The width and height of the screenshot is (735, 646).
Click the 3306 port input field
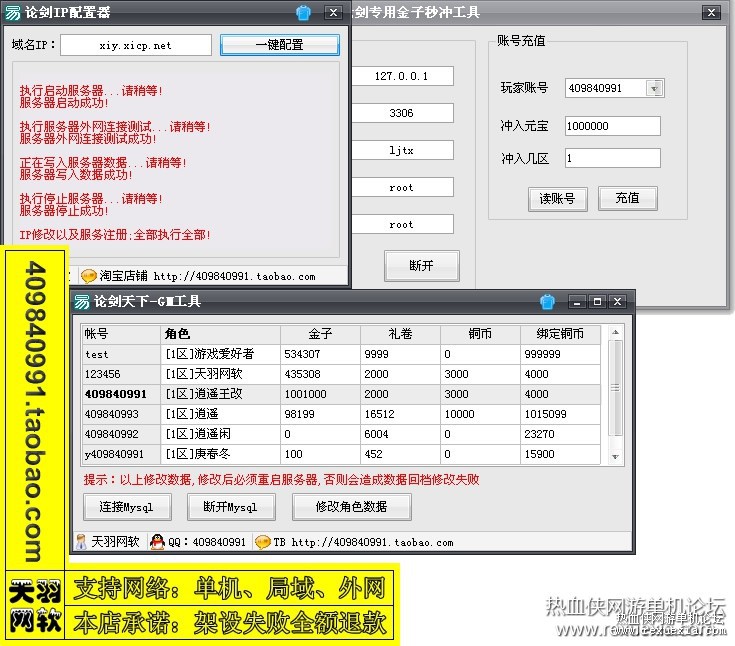(x=402, y=113)
